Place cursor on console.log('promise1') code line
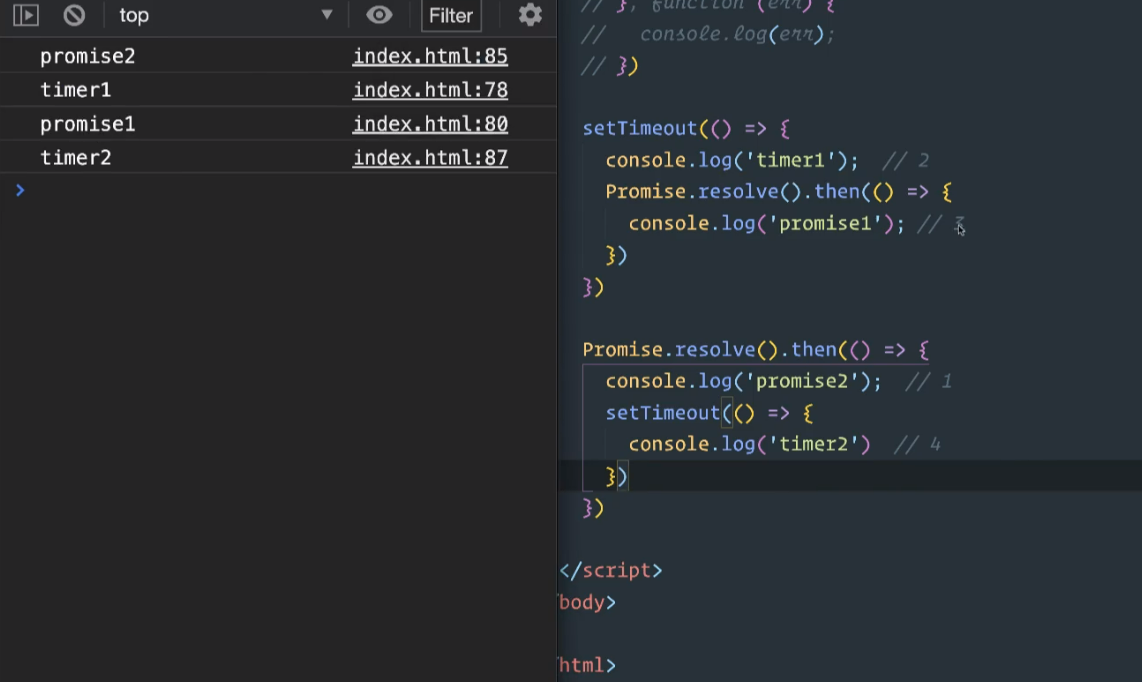This screenshot has width=1142, height=682. tap(767, 224)
